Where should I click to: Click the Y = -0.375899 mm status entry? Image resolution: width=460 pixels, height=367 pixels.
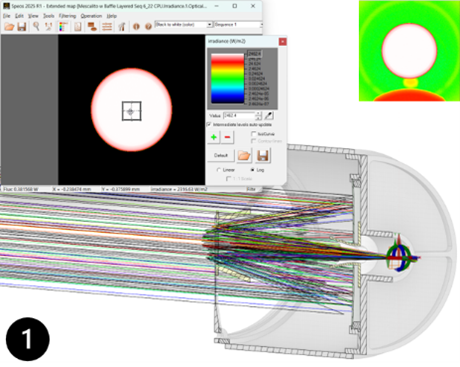121,189
